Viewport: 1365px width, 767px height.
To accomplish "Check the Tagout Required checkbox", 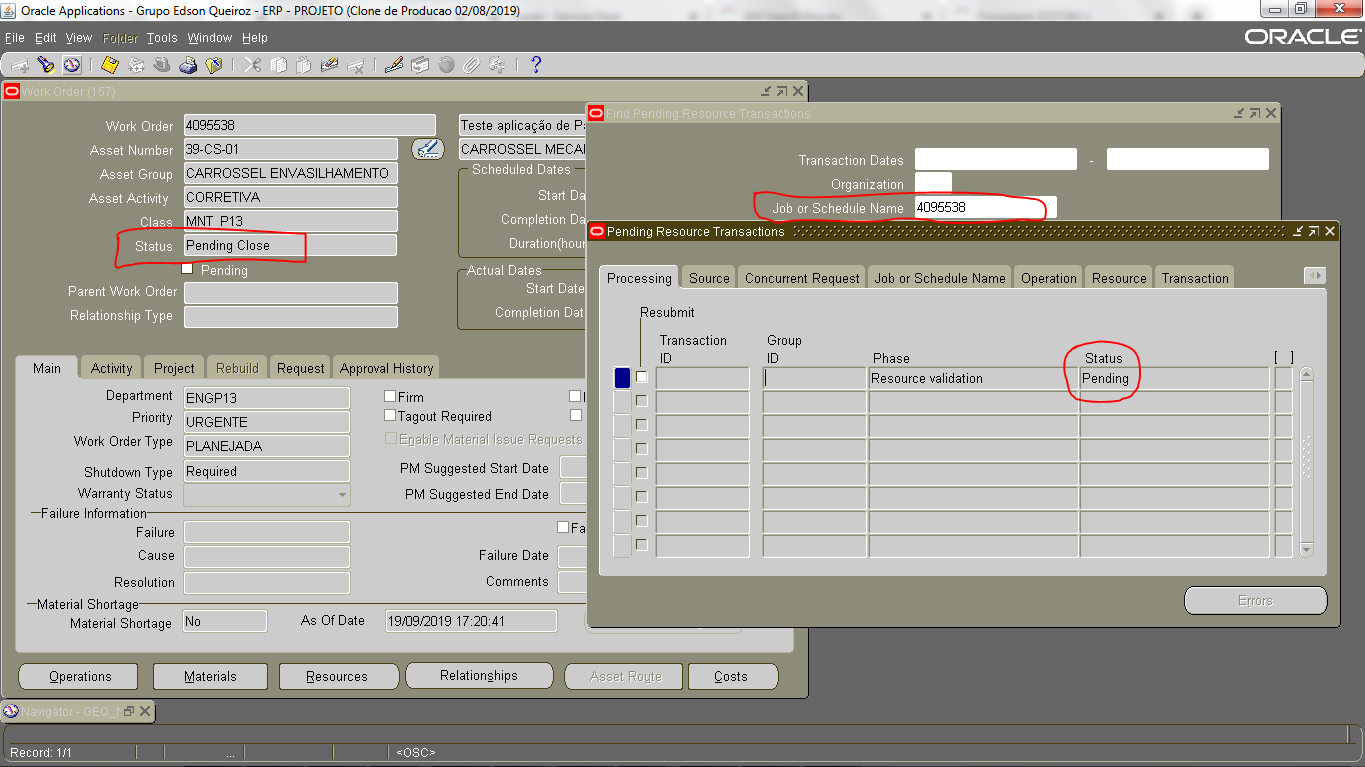I will [390, 416].
